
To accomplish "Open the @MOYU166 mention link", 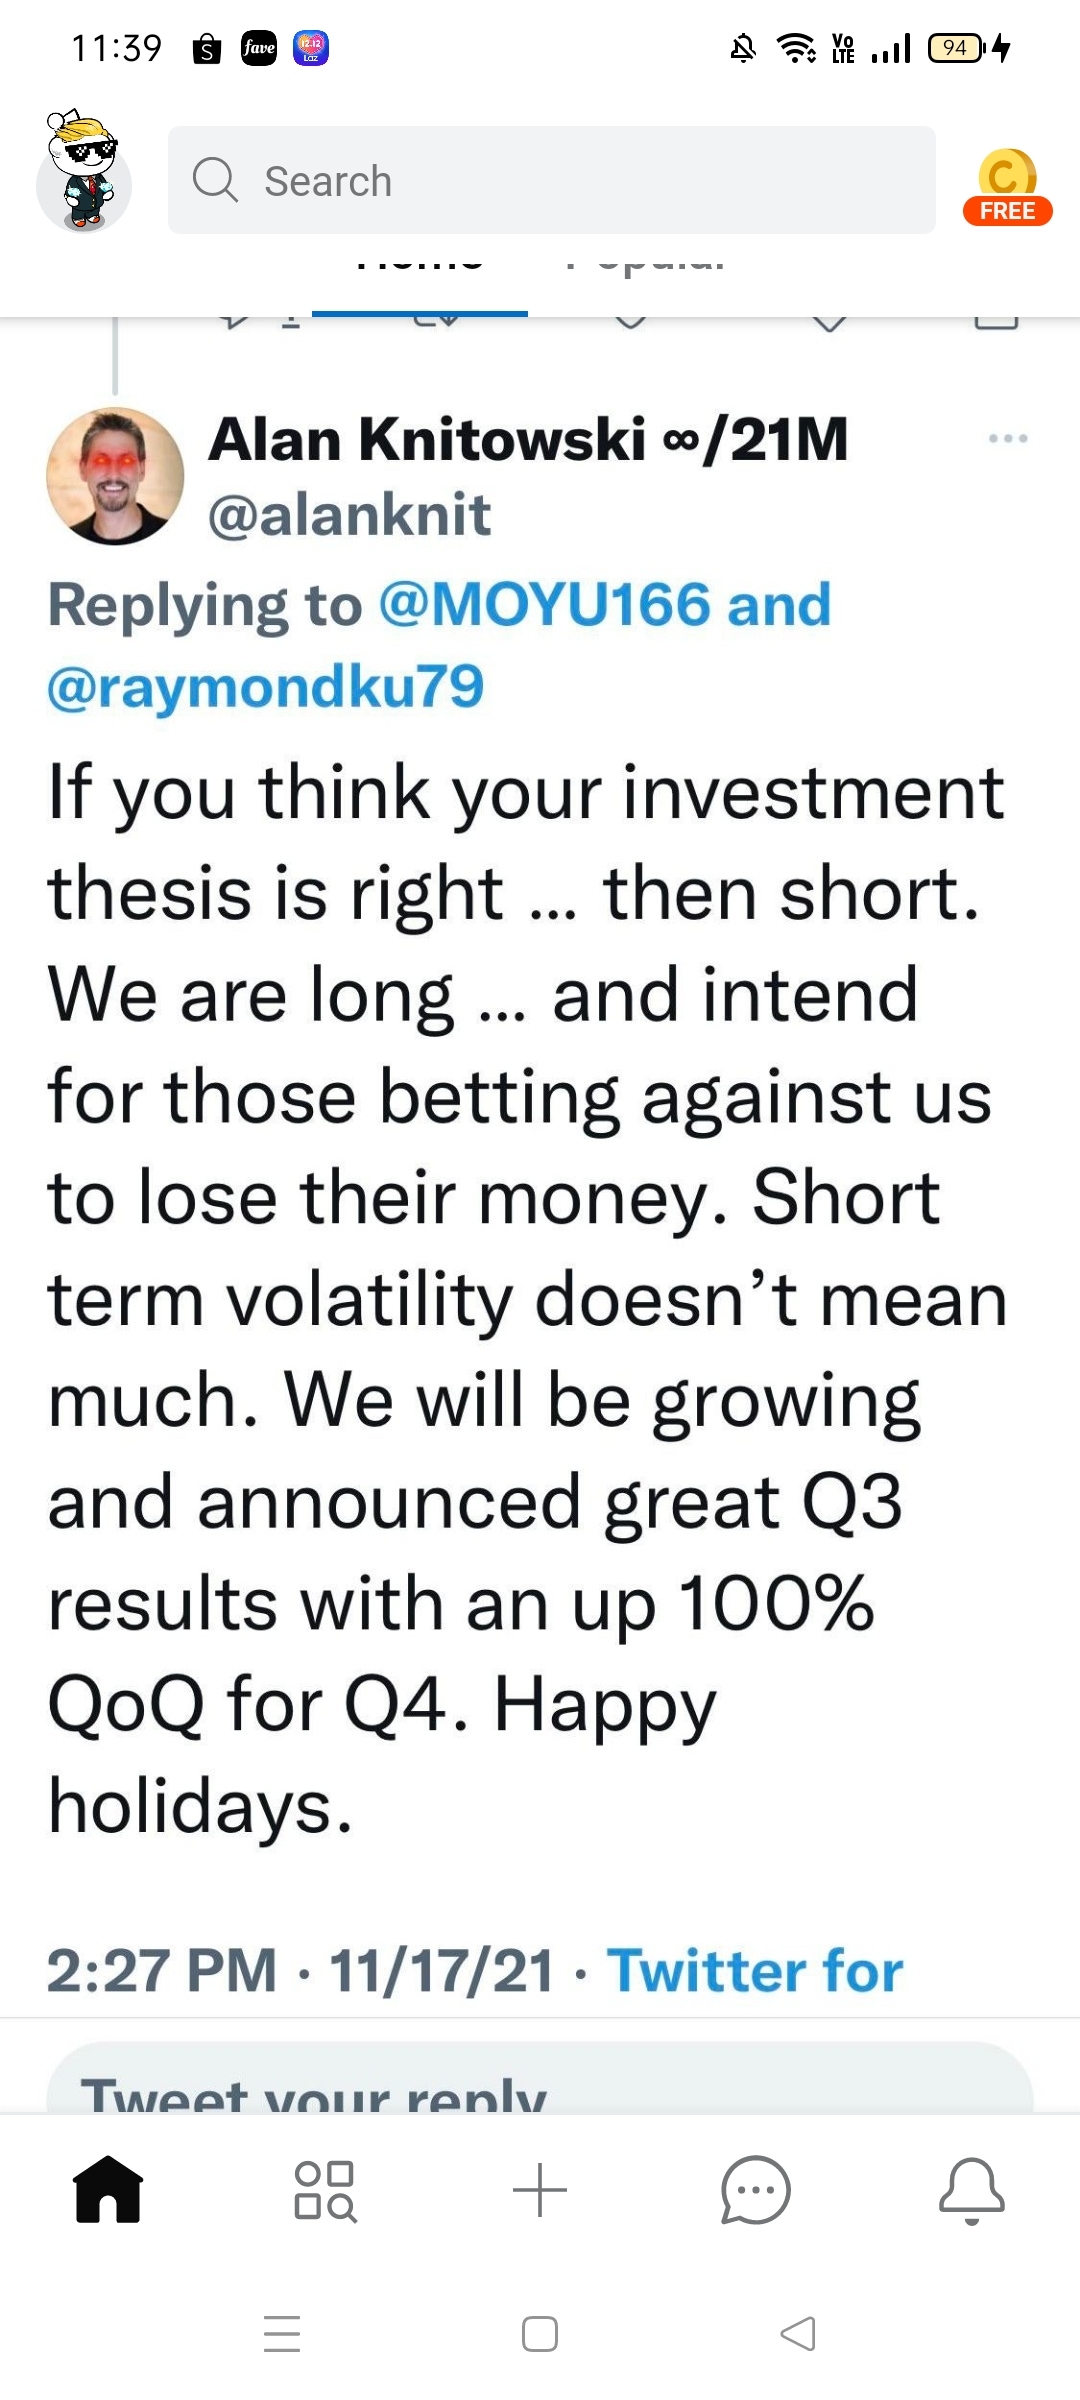I will (544, 605).
